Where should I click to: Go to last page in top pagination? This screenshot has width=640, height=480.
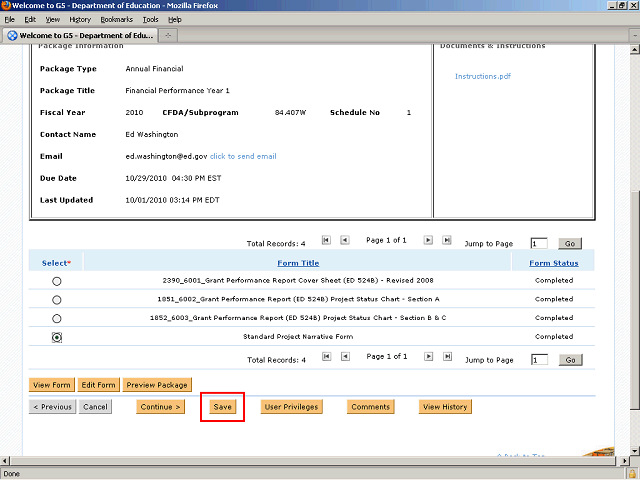pos(447,240)
